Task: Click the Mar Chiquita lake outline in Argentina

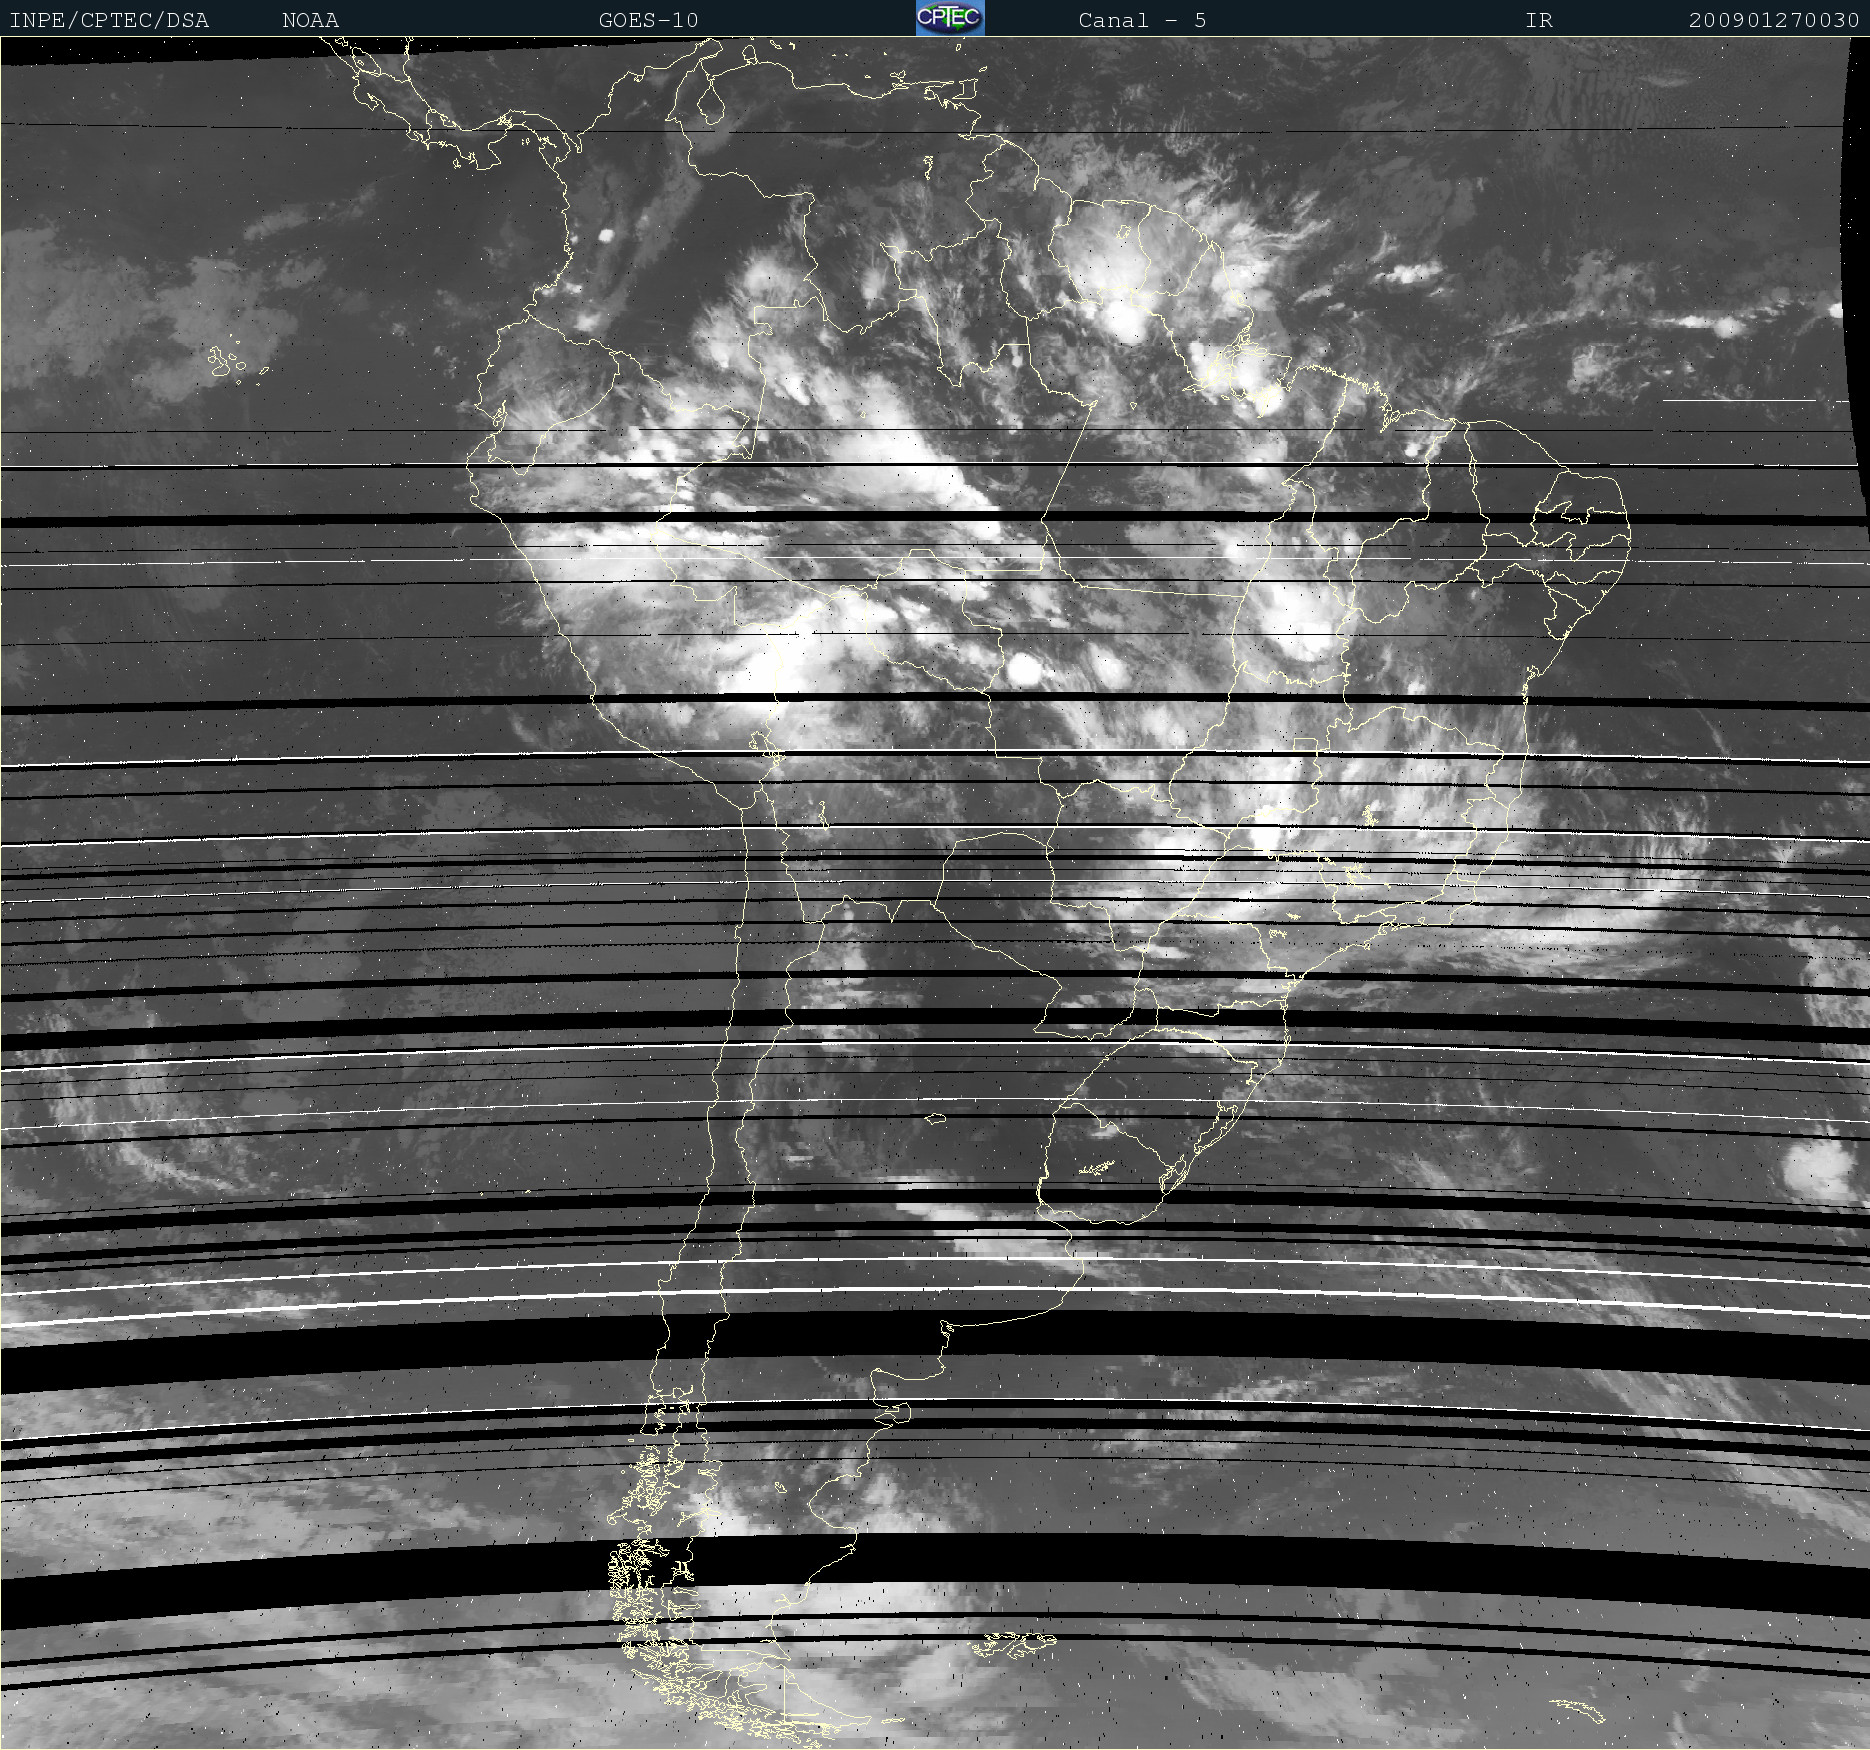Action: pyautogui.click(x=935, y=1118)
